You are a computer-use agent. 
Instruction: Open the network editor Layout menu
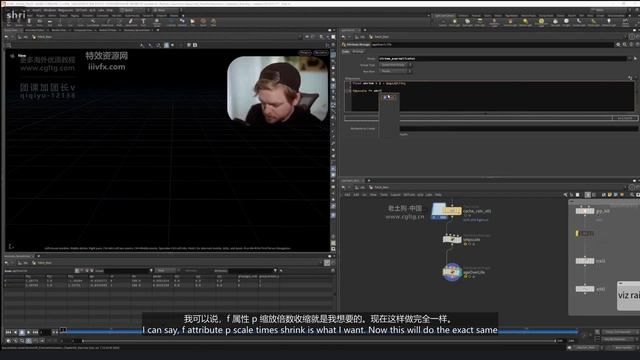(x=396, y=195)
